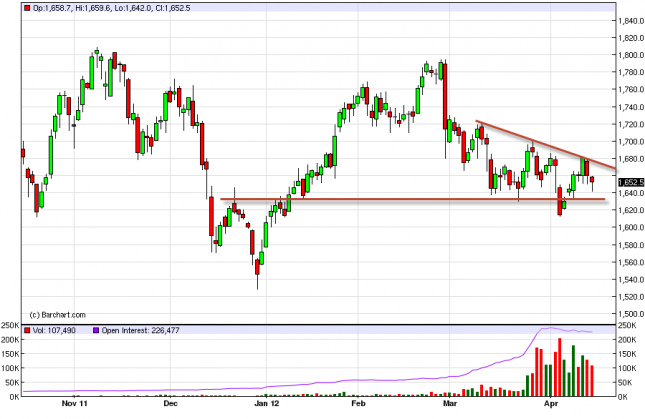Click the 1,680.0 price axis label
This screenshot has width=645, height=419.
[x=631, y=159]
